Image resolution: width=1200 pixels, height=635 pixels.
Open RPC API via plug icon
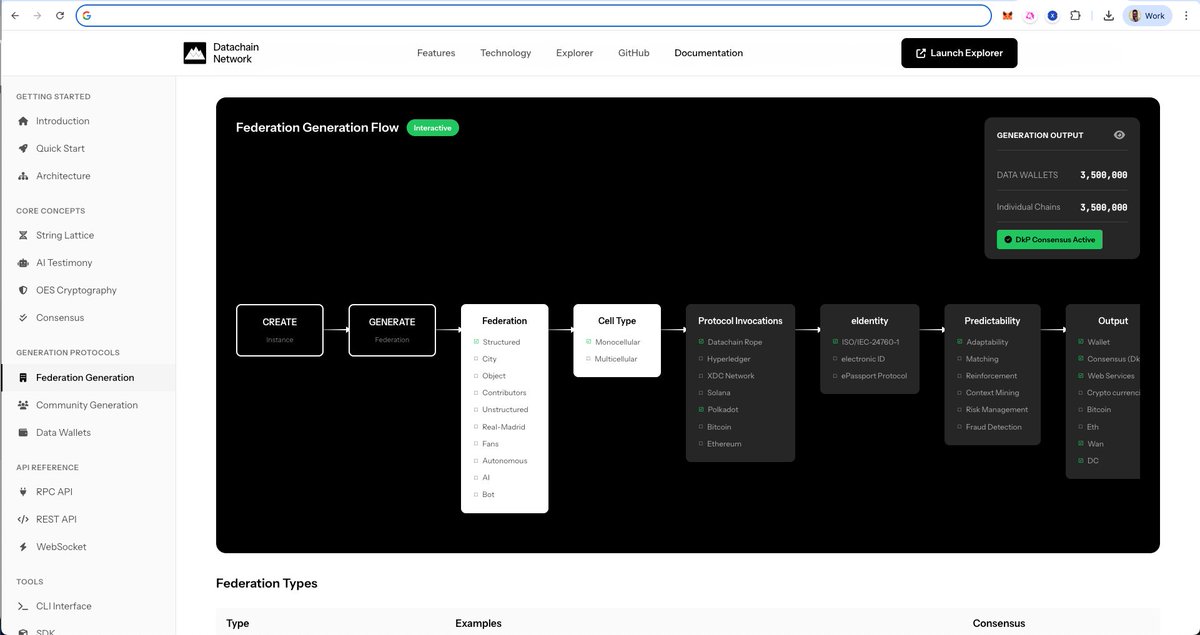point(24,492)
